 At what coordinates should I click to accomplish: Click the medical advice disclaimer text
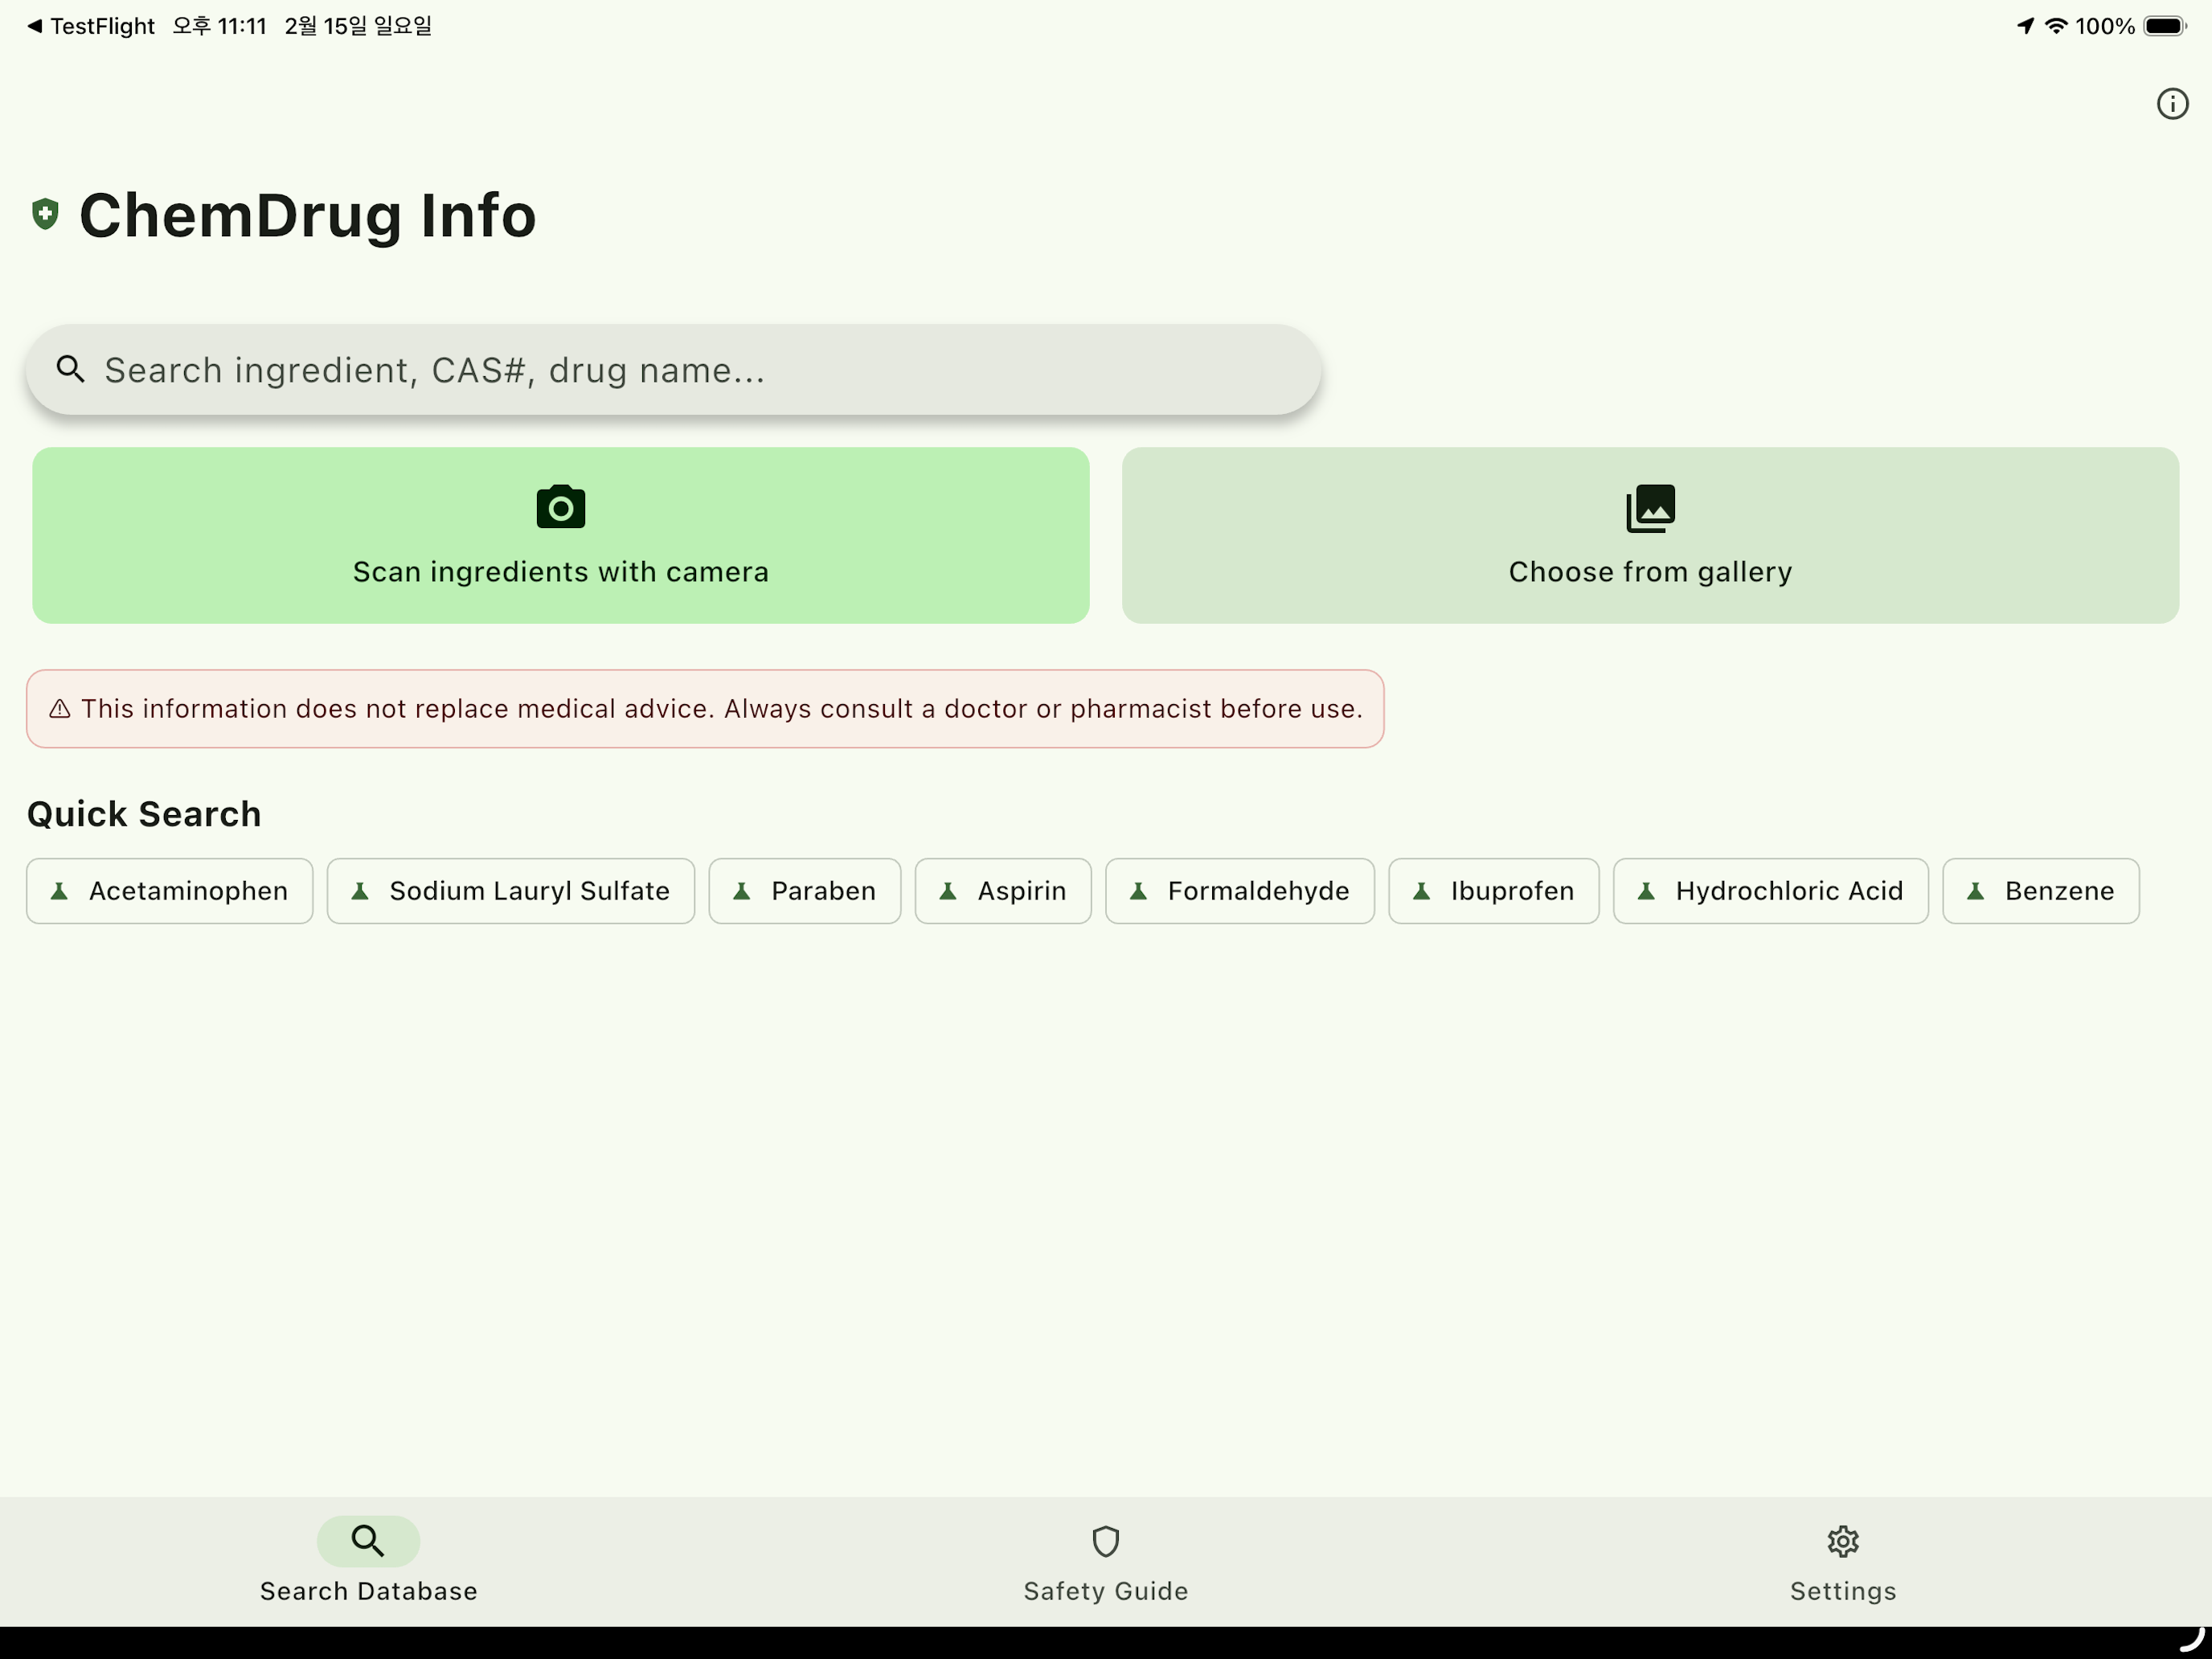721,709
